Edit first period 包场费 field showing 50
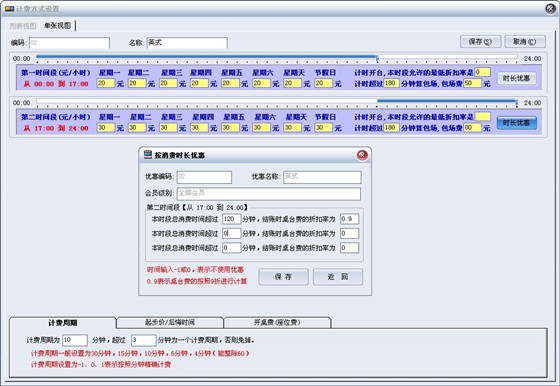Viewport: 560px width, 386px height. pos(472,83)
